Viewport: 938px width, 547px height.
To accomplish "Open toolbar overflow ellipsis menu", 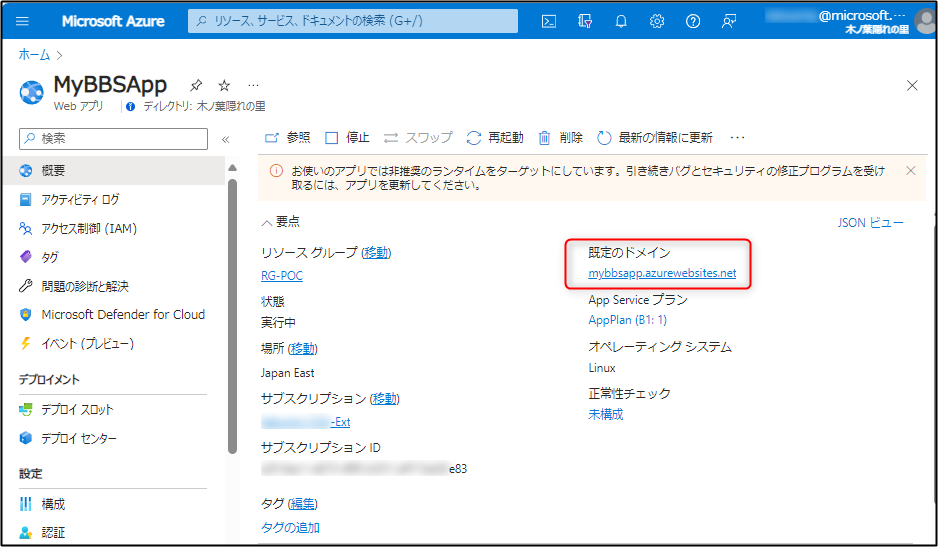I will 737,138.
